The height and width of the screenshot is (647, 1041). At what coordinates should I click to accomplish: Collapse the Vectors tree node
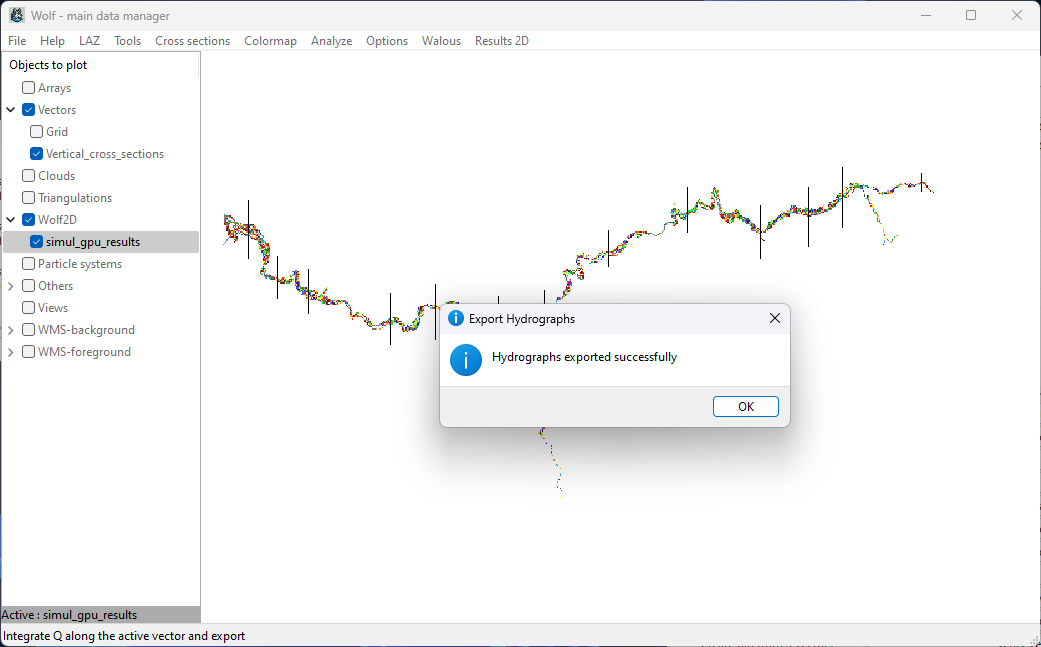click(11, 110)
